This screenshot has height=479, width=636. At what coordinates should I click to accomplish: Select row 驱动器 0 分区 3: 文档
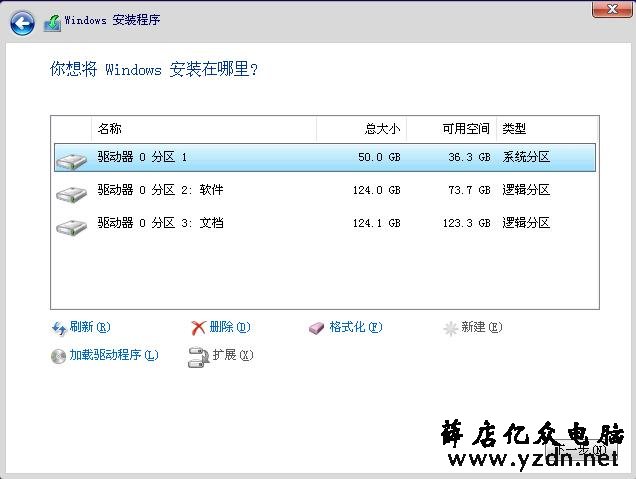tap(325, 223)
